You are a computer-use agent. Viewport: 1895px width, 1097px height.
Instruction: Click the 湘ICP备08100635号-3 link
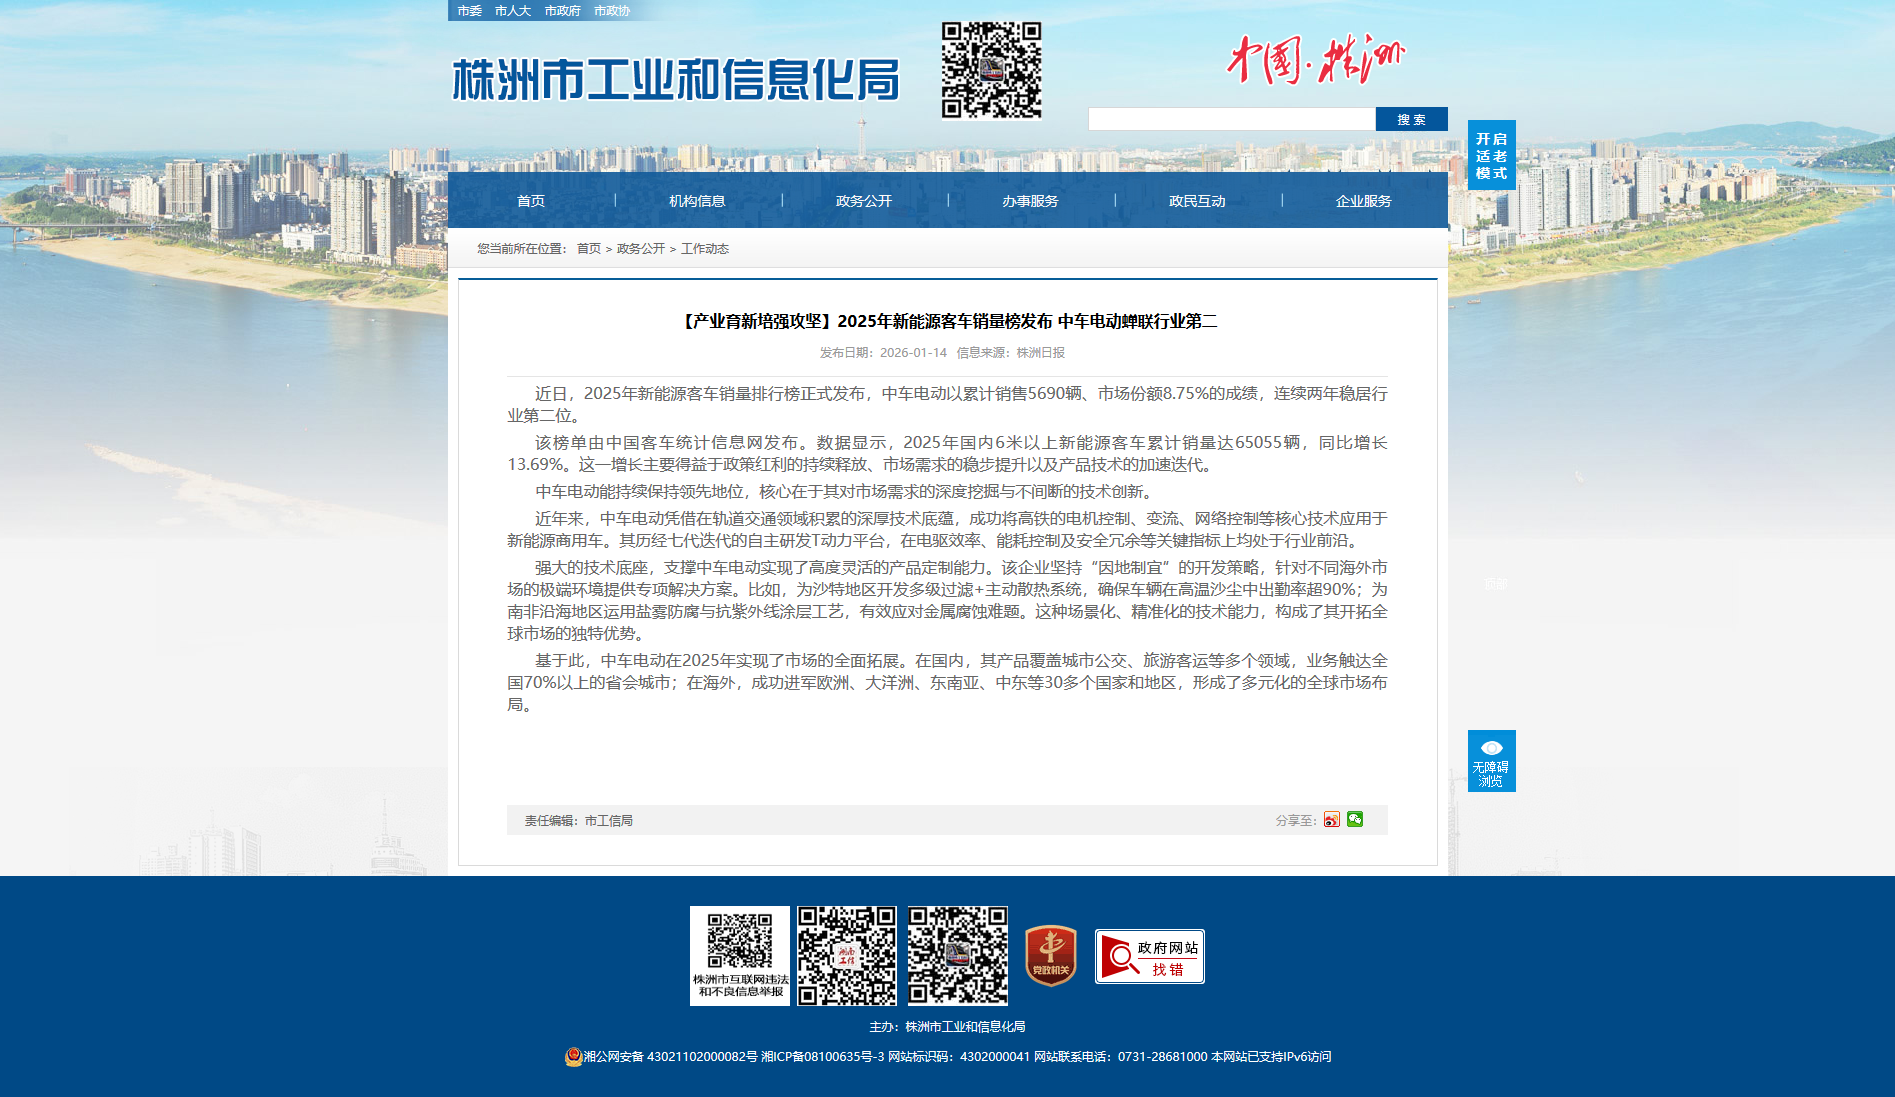822,1057
